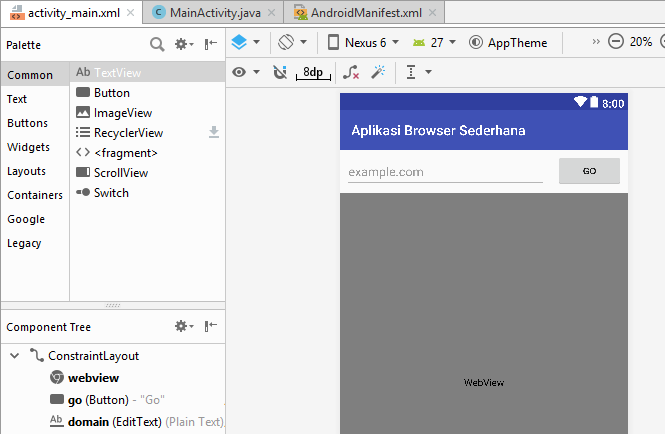Pick TextView from the palette

click(147, 73)
